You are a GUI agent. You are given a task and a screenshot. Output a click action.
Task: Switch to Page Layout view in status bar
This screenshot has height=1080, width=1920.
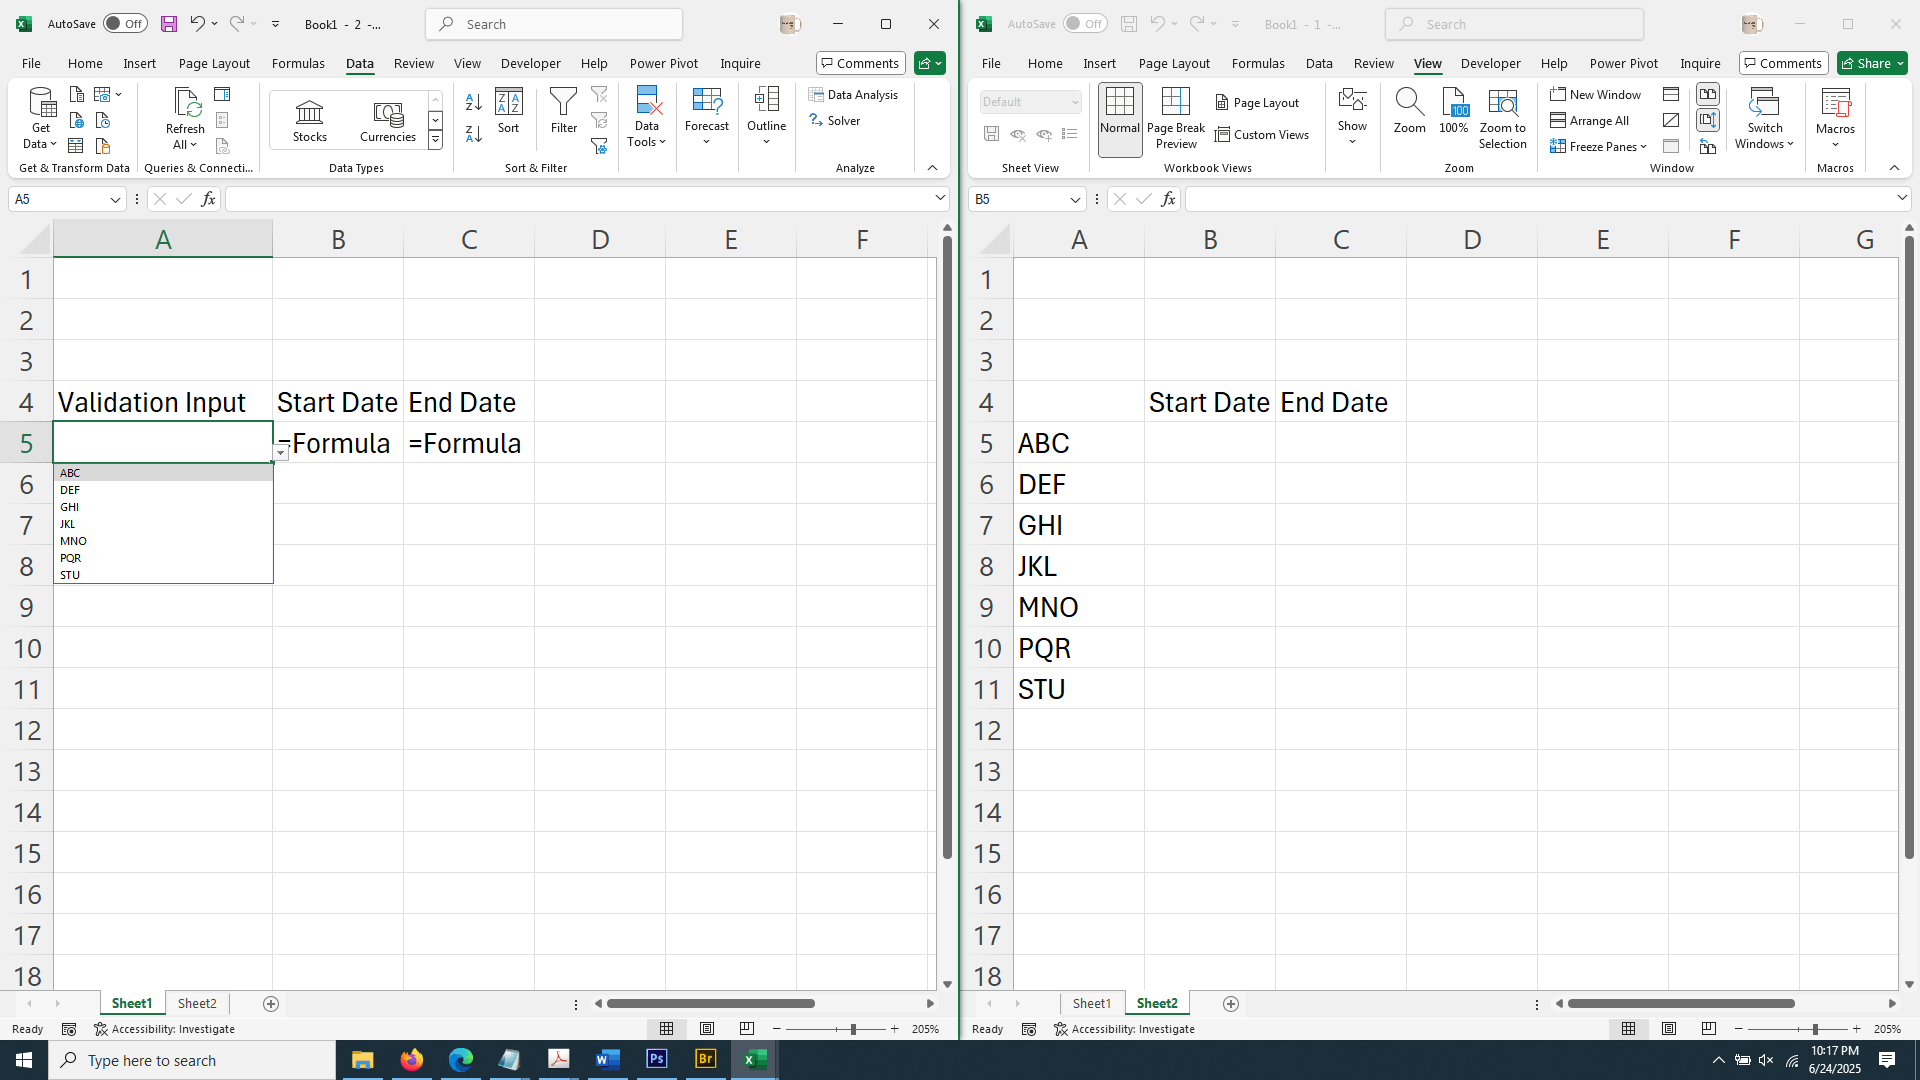(x=707, y=1029)
